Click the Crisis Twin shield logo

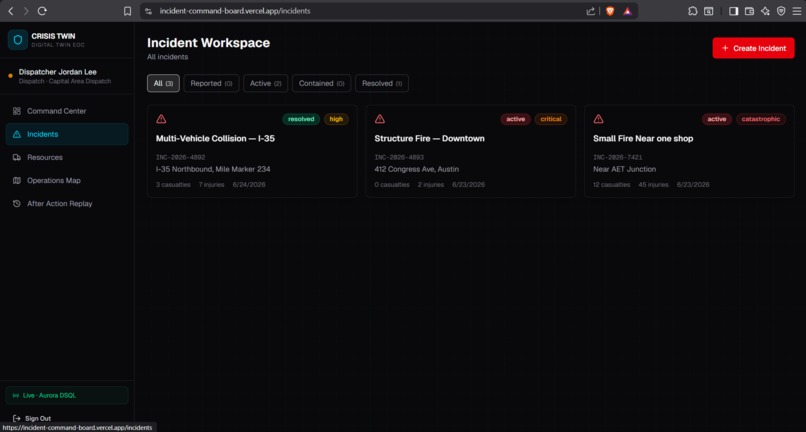[18, 40]
